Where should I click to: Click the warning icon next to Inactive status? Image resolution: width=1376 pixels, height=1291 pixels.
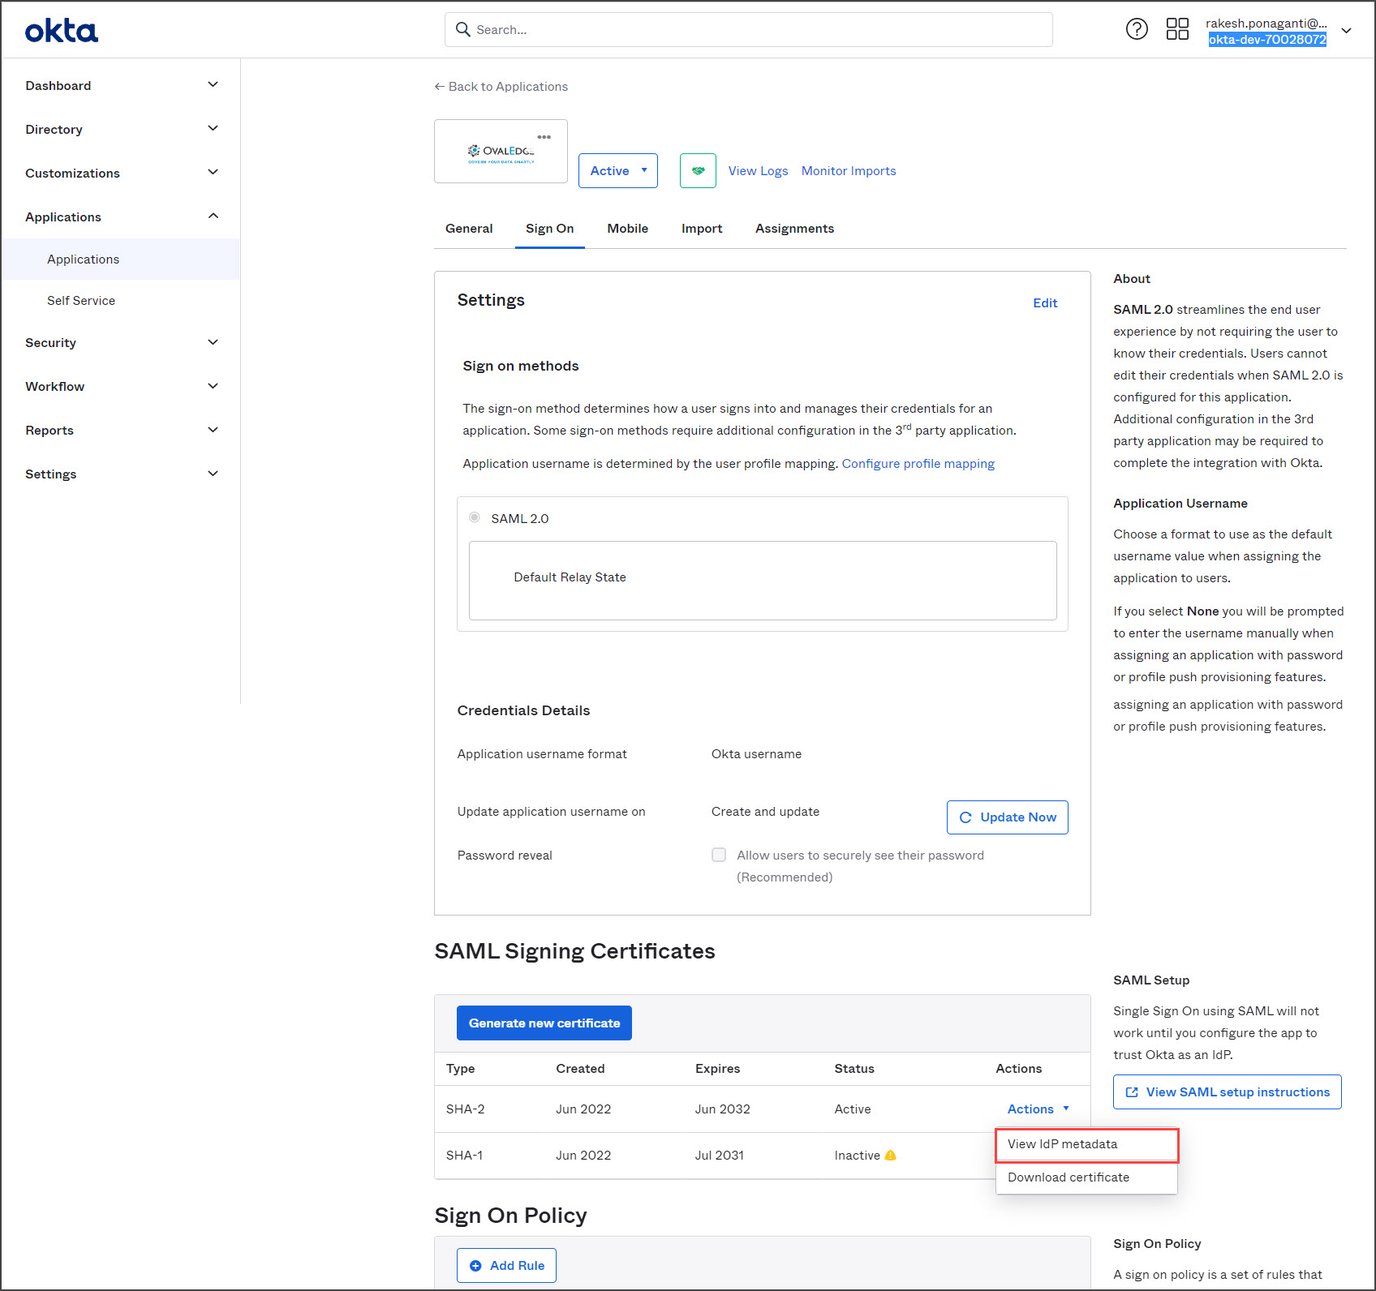[891, 1155]
